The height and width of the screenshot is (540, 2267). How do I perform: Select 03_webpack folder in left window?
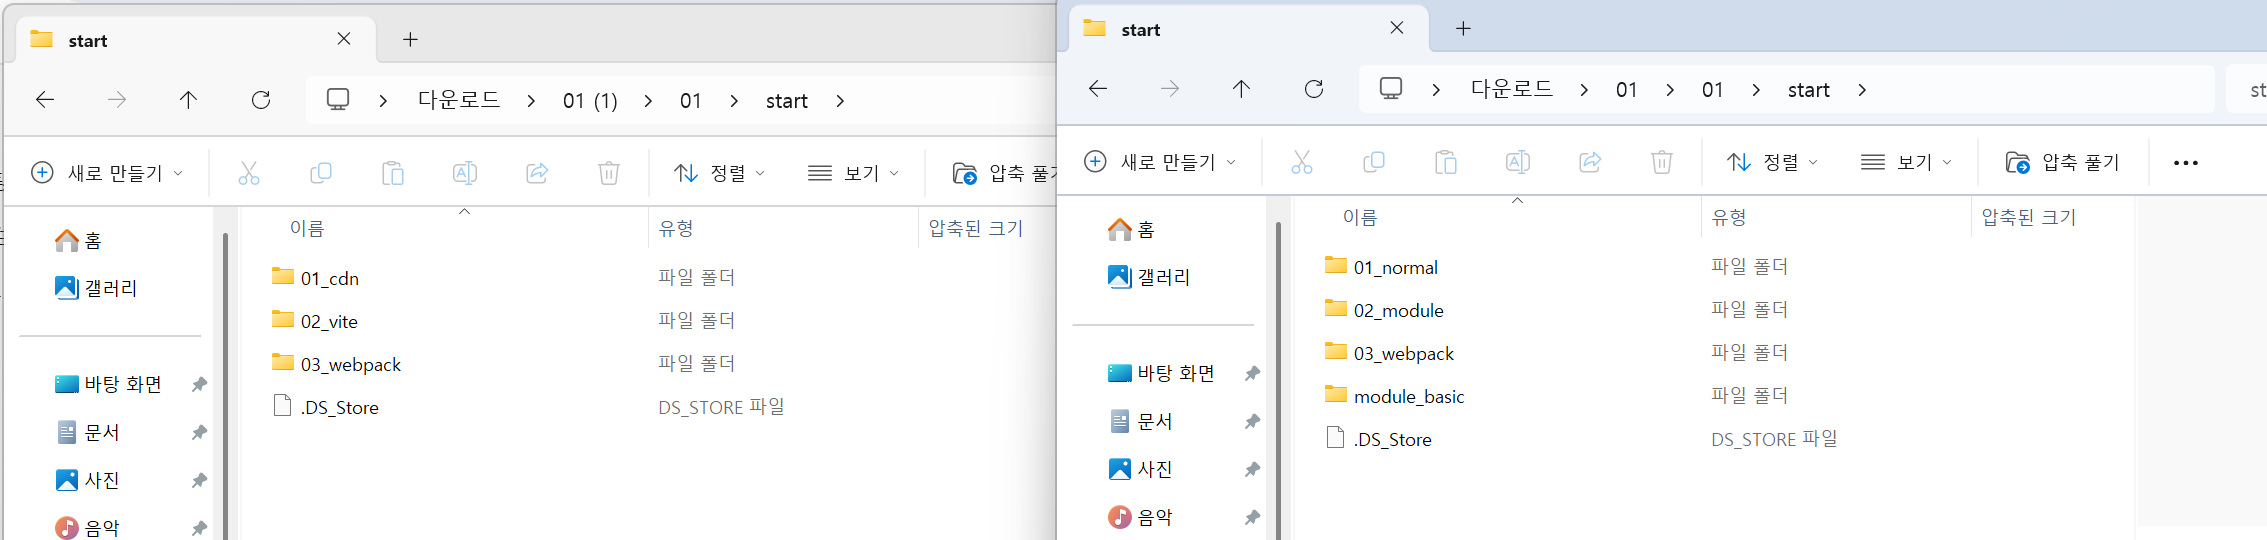[336, 364]
